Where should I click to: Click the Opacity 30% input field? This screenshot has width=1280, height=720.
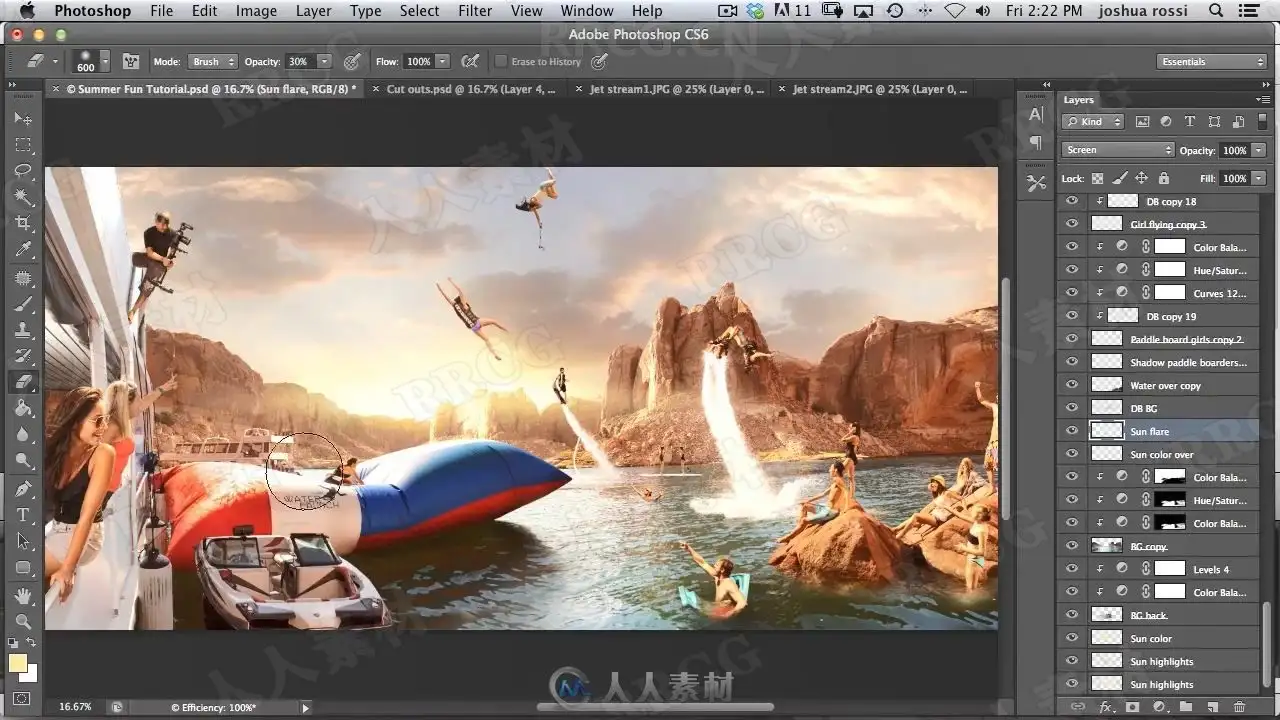click(299, 62)
